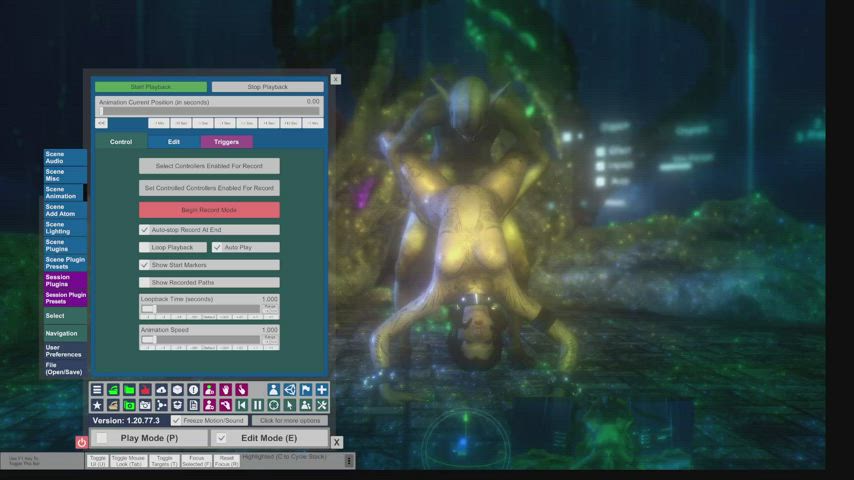This screenshot has width=854, height=480.
Task: Click the Stop Playback button
Action: click(267, 87)
